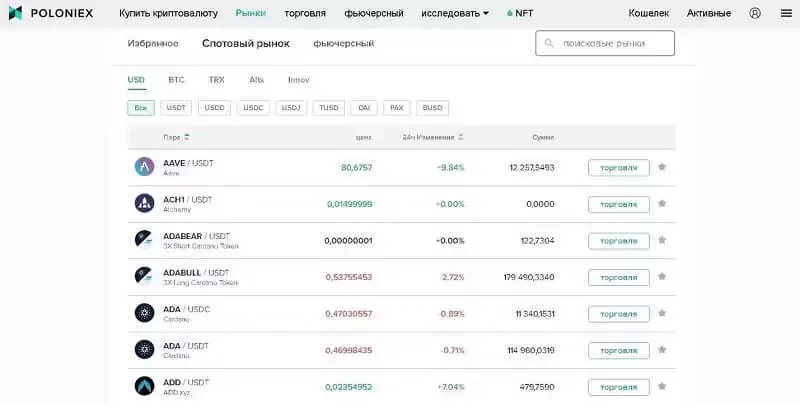Click the ADD coin icon

[144, 386]
